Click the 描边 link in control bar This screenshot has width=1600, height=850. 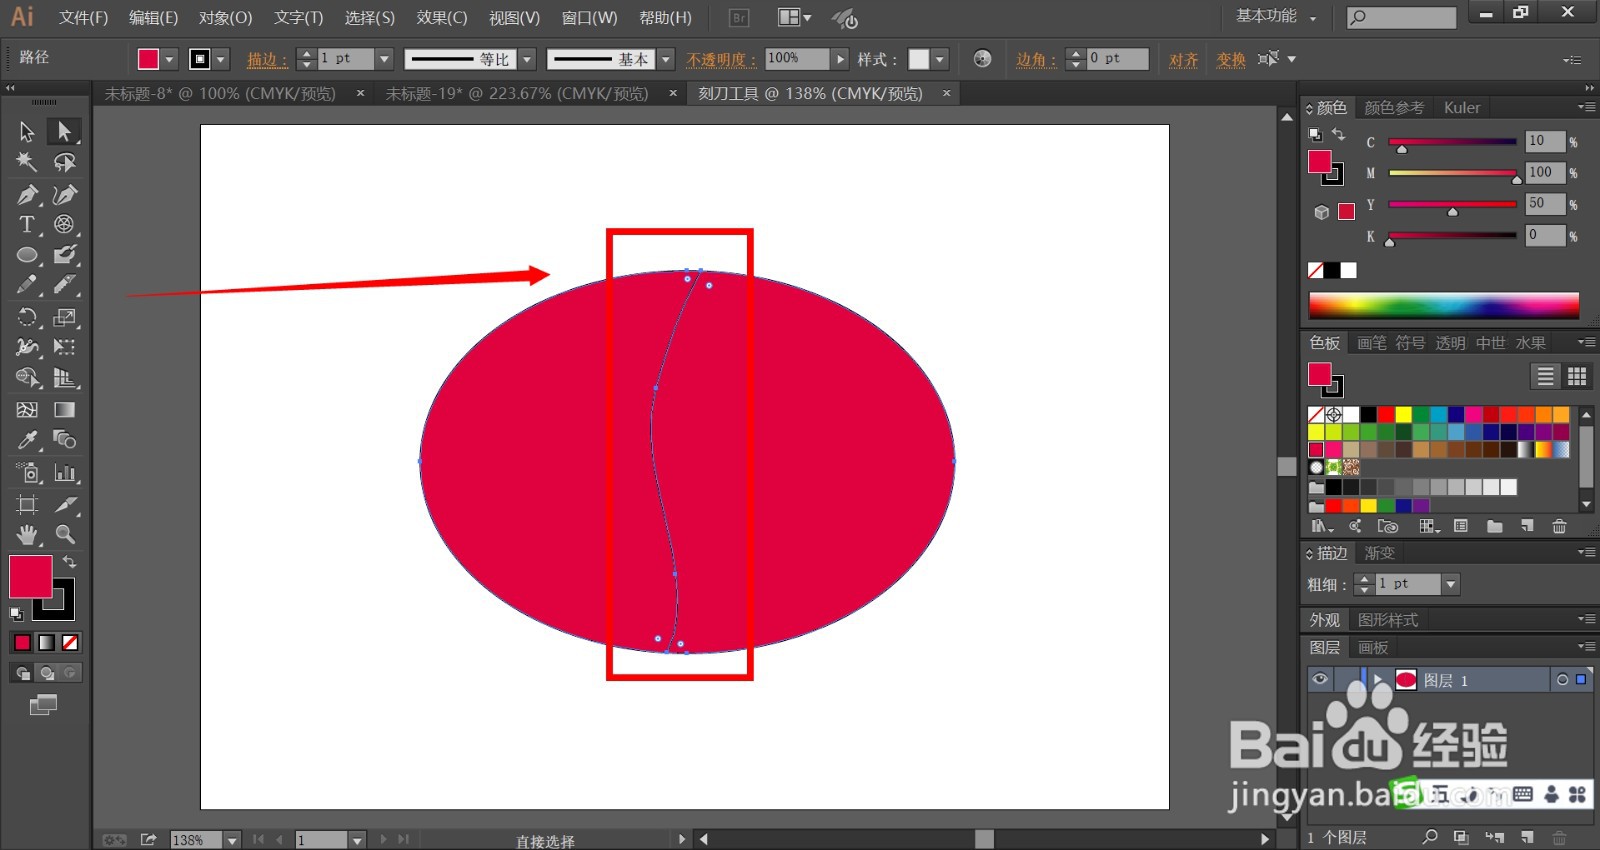point(267,60)
